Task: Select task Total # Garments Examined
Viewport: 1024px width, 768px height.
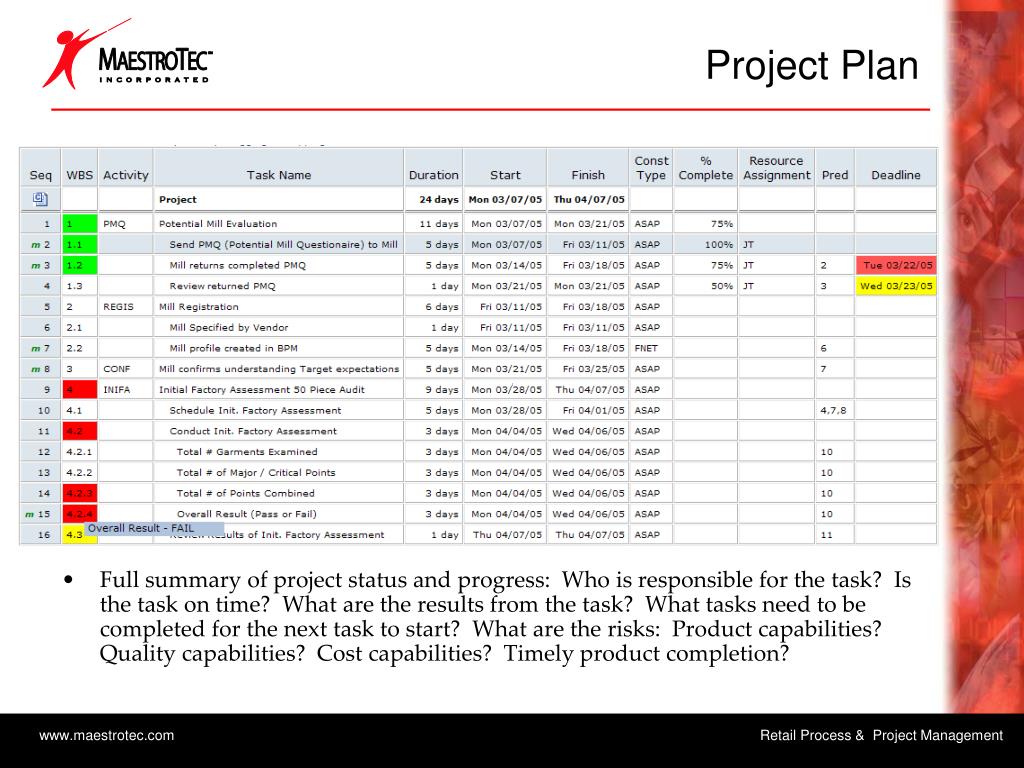Action: pyautogui.click(x=247, y=452)
